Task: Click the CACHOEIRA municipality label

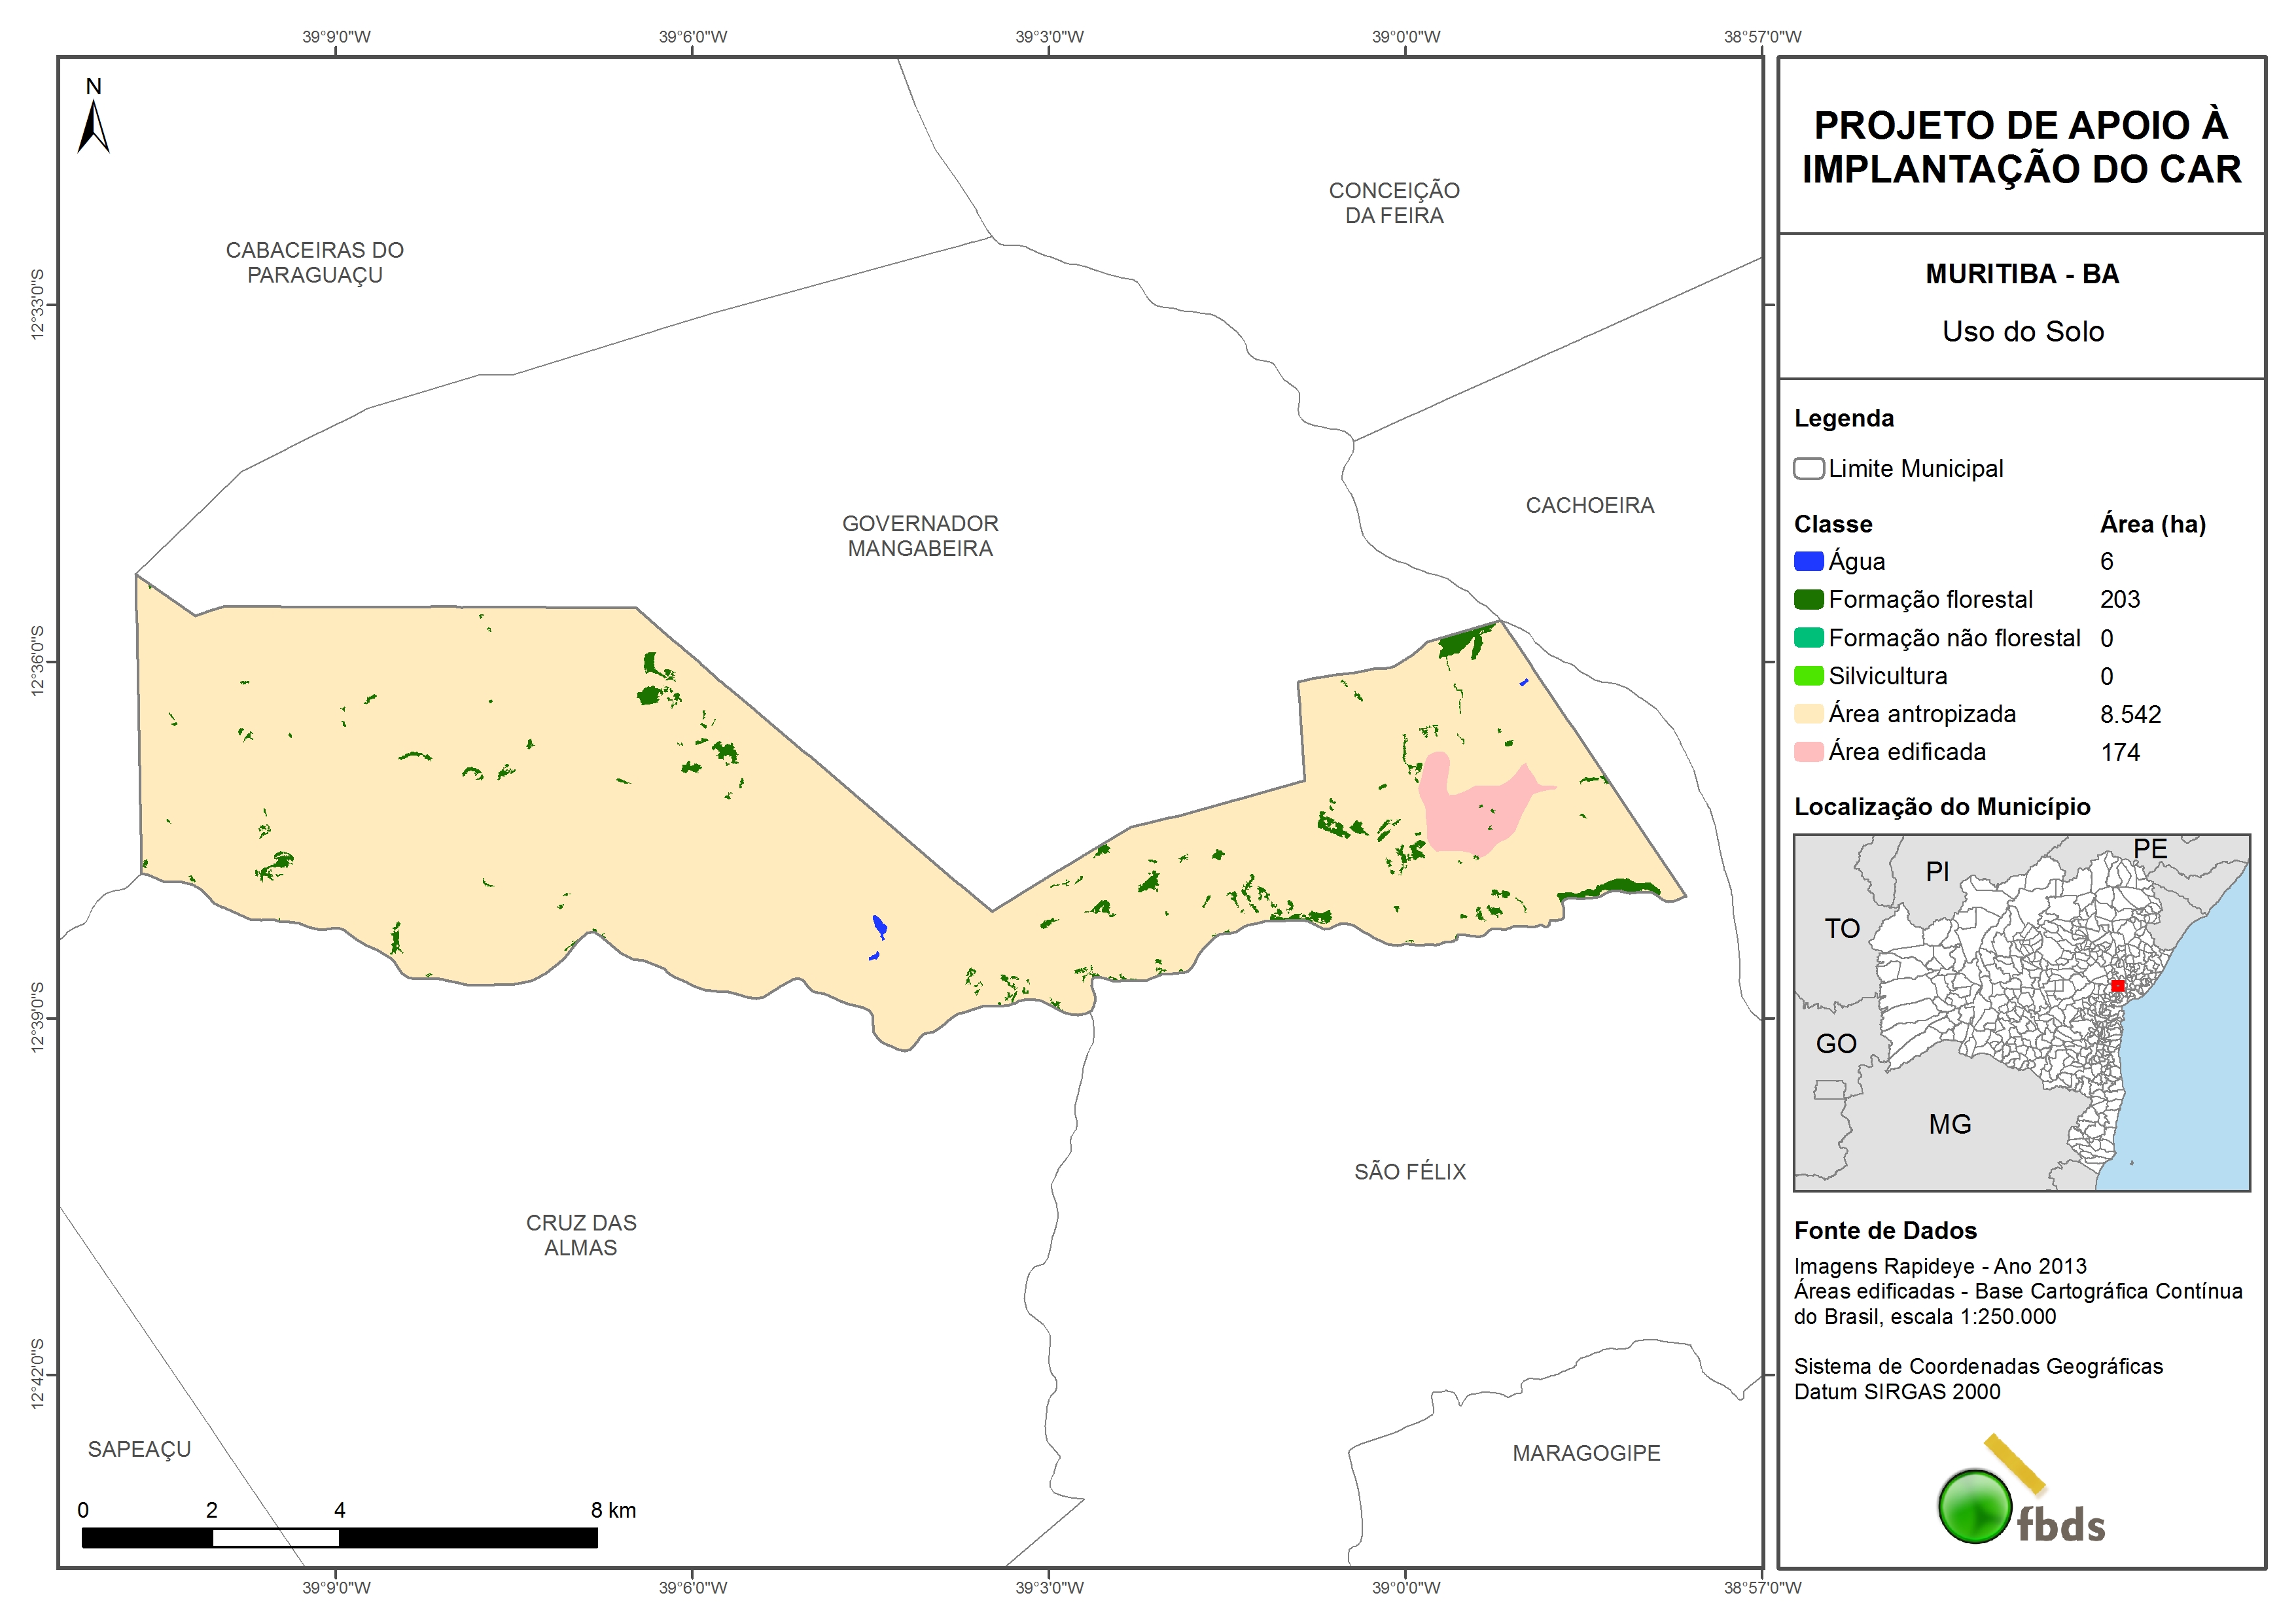Action: [1589, 506]
